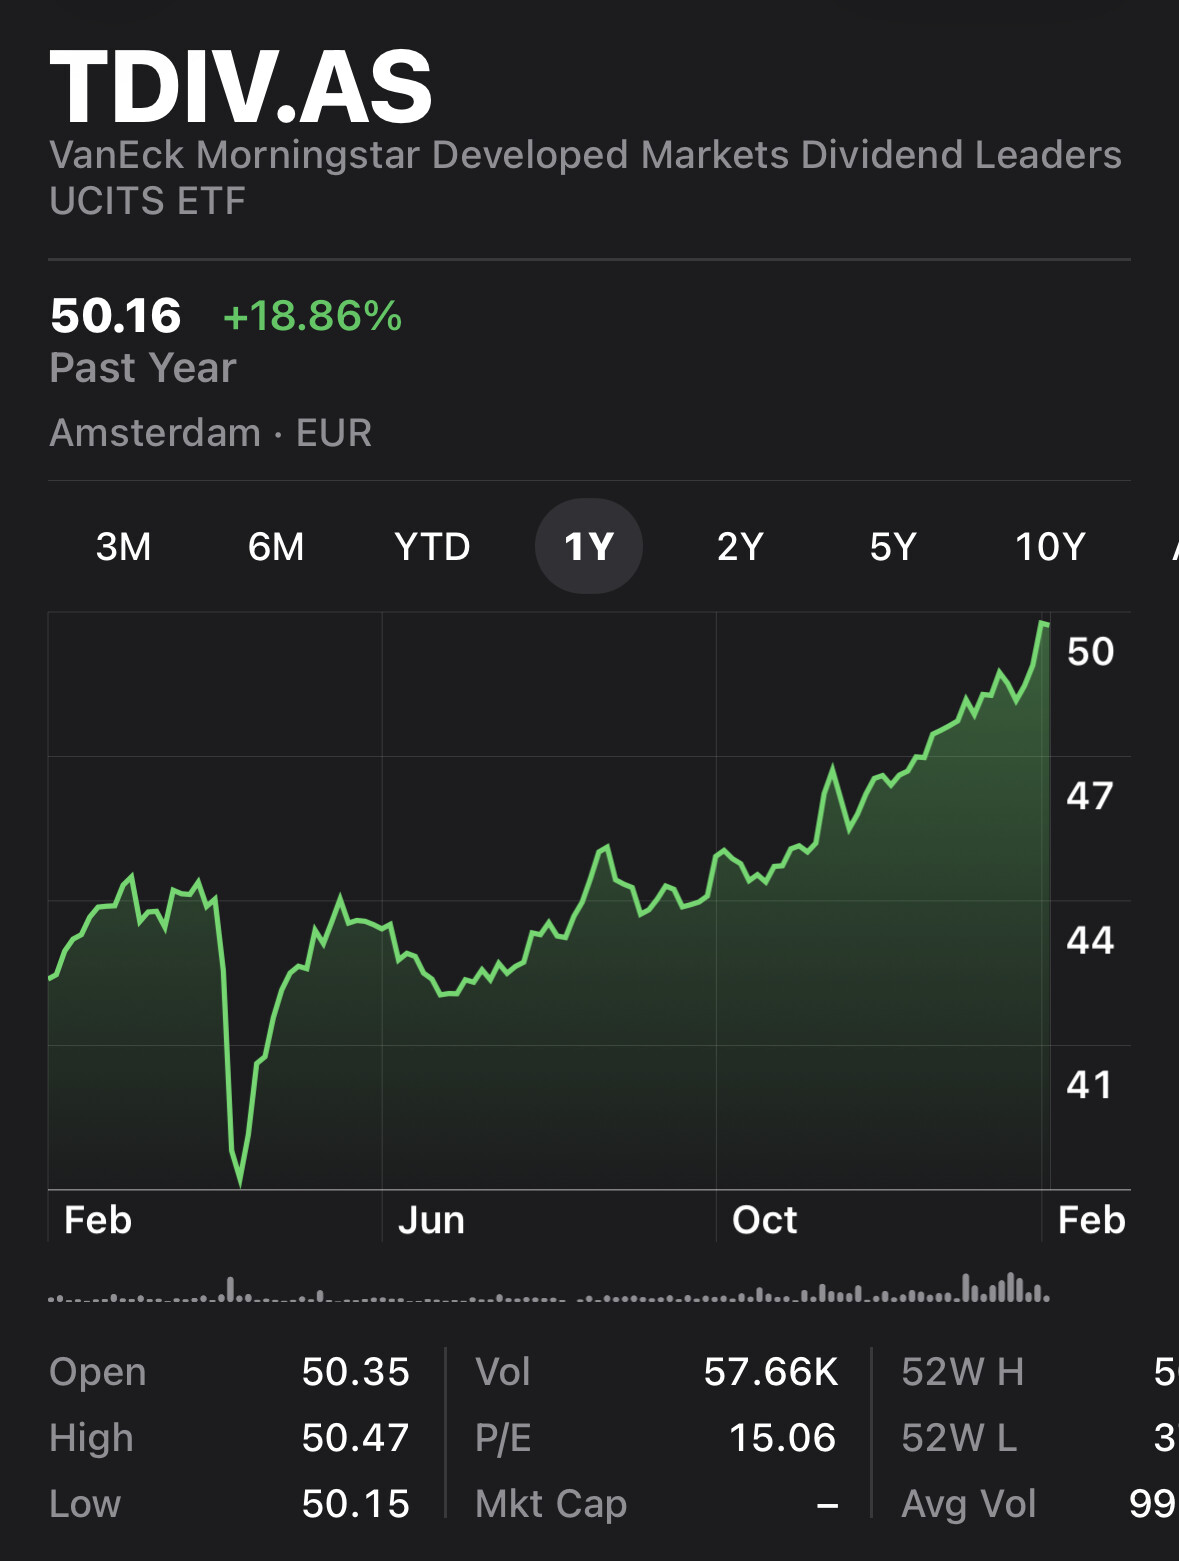Screen dimensions: 1179x1561
Task: Tap the 50.16 current price
Action: (x=116, y=316)
